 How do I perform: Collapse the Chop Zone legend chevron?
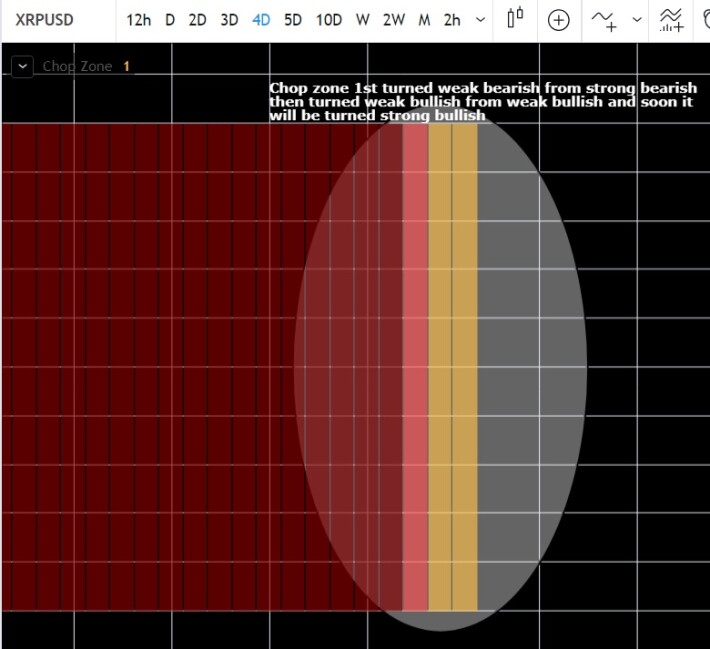pos(22,67)
